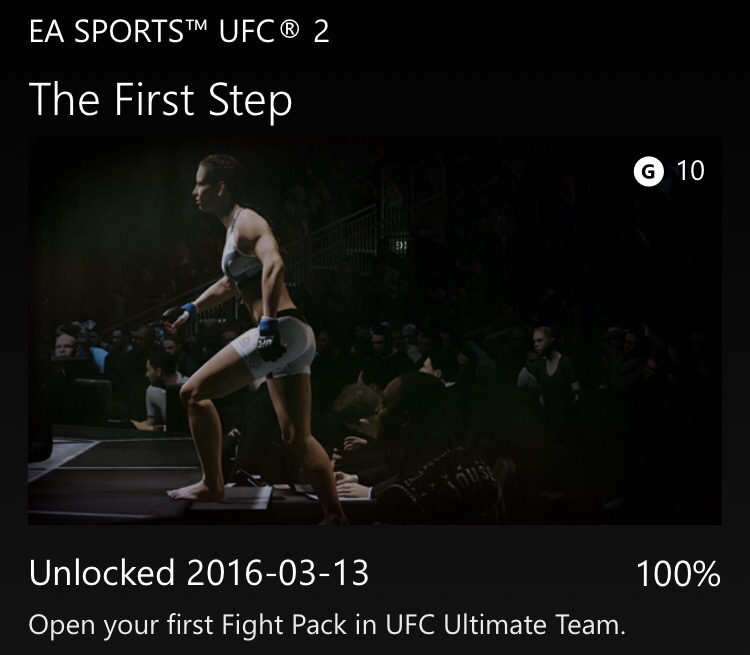The image size is (750, 655).
Task: Click the fighter's head in the achievement image
Action: (218, 180)
